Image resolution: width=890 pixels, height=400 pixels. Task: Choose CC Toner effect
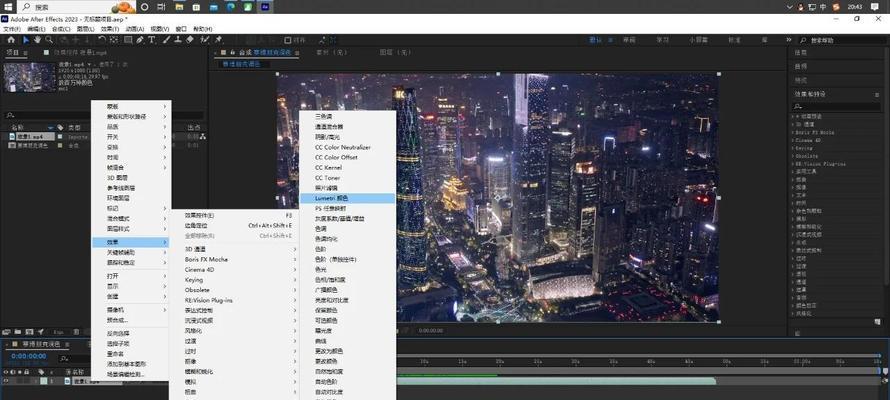coord(347,178)
